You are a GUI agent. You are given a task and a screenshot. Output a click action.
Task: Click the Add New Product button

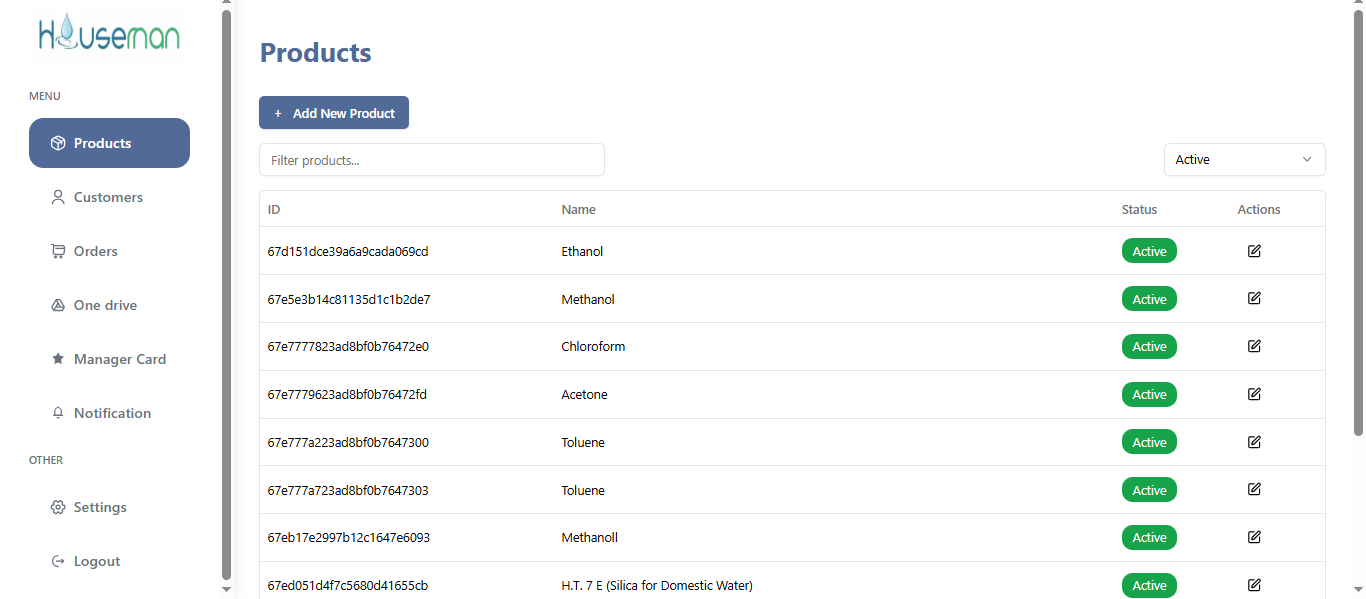pyautogui.click(x=334, y=113)
